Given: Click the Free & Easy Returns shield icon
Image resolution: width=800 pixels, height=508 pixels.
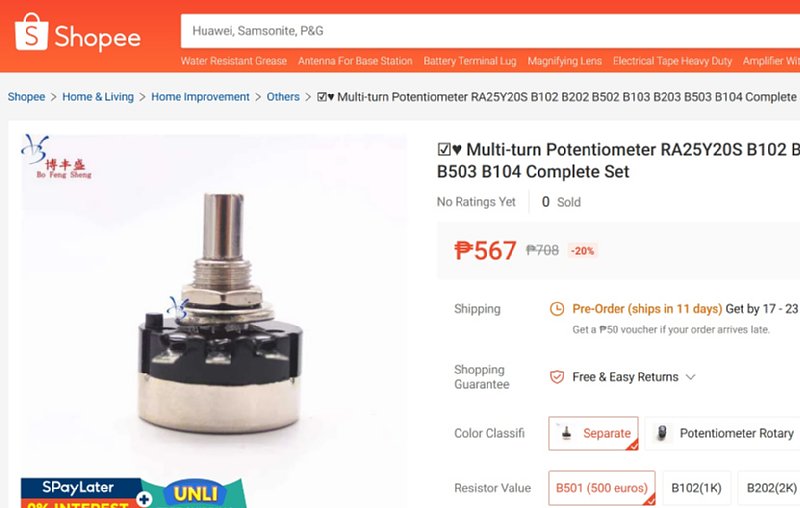Looking at the screenshot, I should (x=557, y=377).
